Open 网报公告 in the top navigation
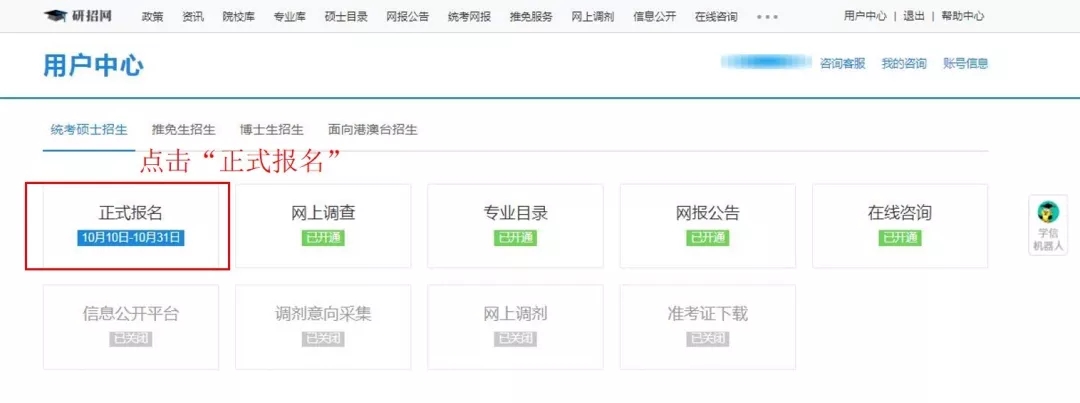The width and height of the screenshot is (1080, 403). tap(408, 17)
